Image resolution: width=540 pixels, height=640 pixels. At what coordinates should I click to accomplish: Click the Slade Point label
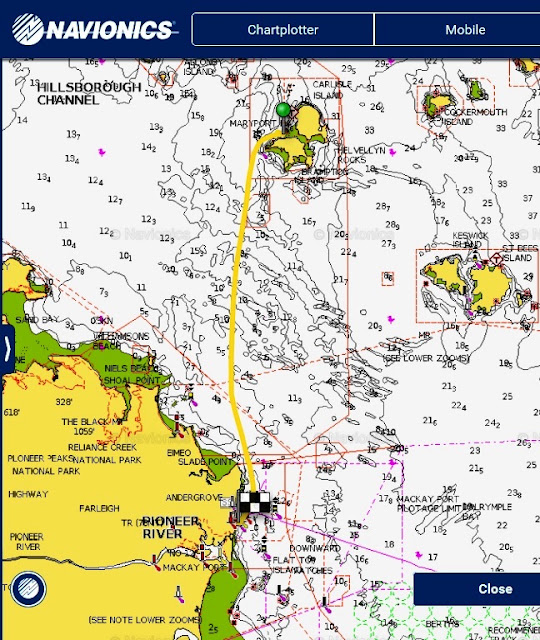point(204,462)
